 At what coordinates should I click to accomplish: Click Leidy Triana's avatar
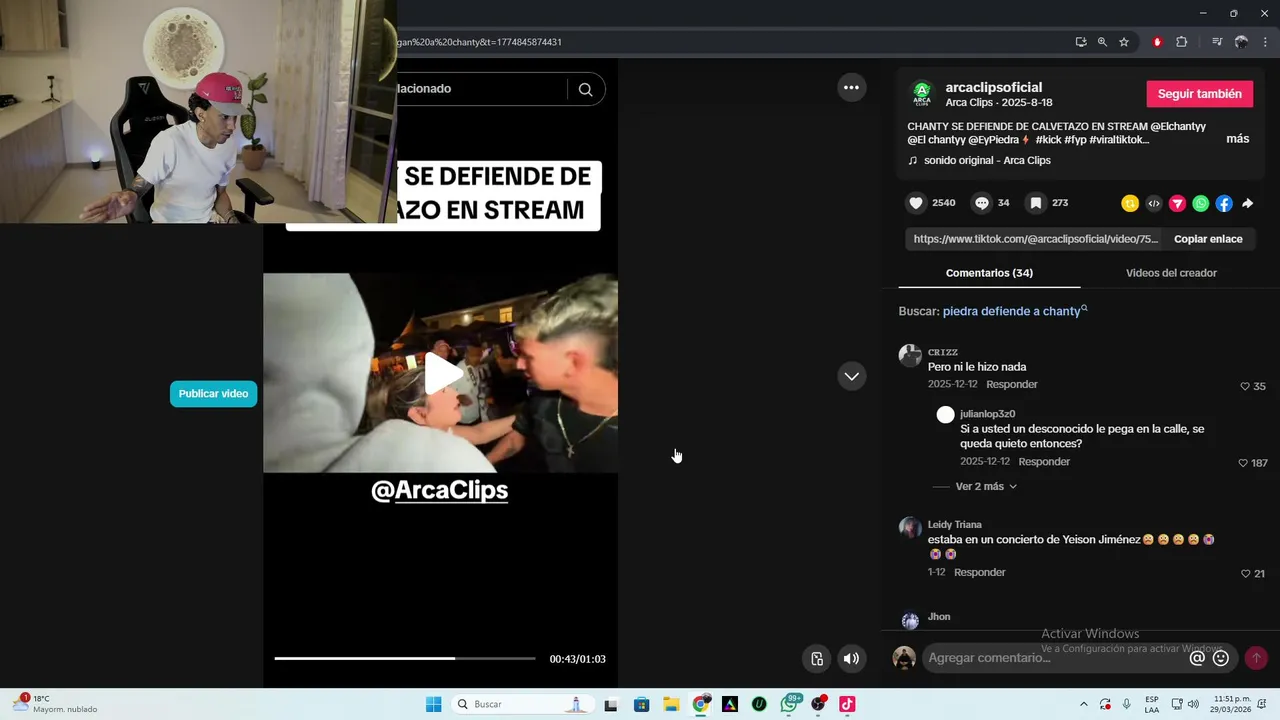[x=910, y=528]
